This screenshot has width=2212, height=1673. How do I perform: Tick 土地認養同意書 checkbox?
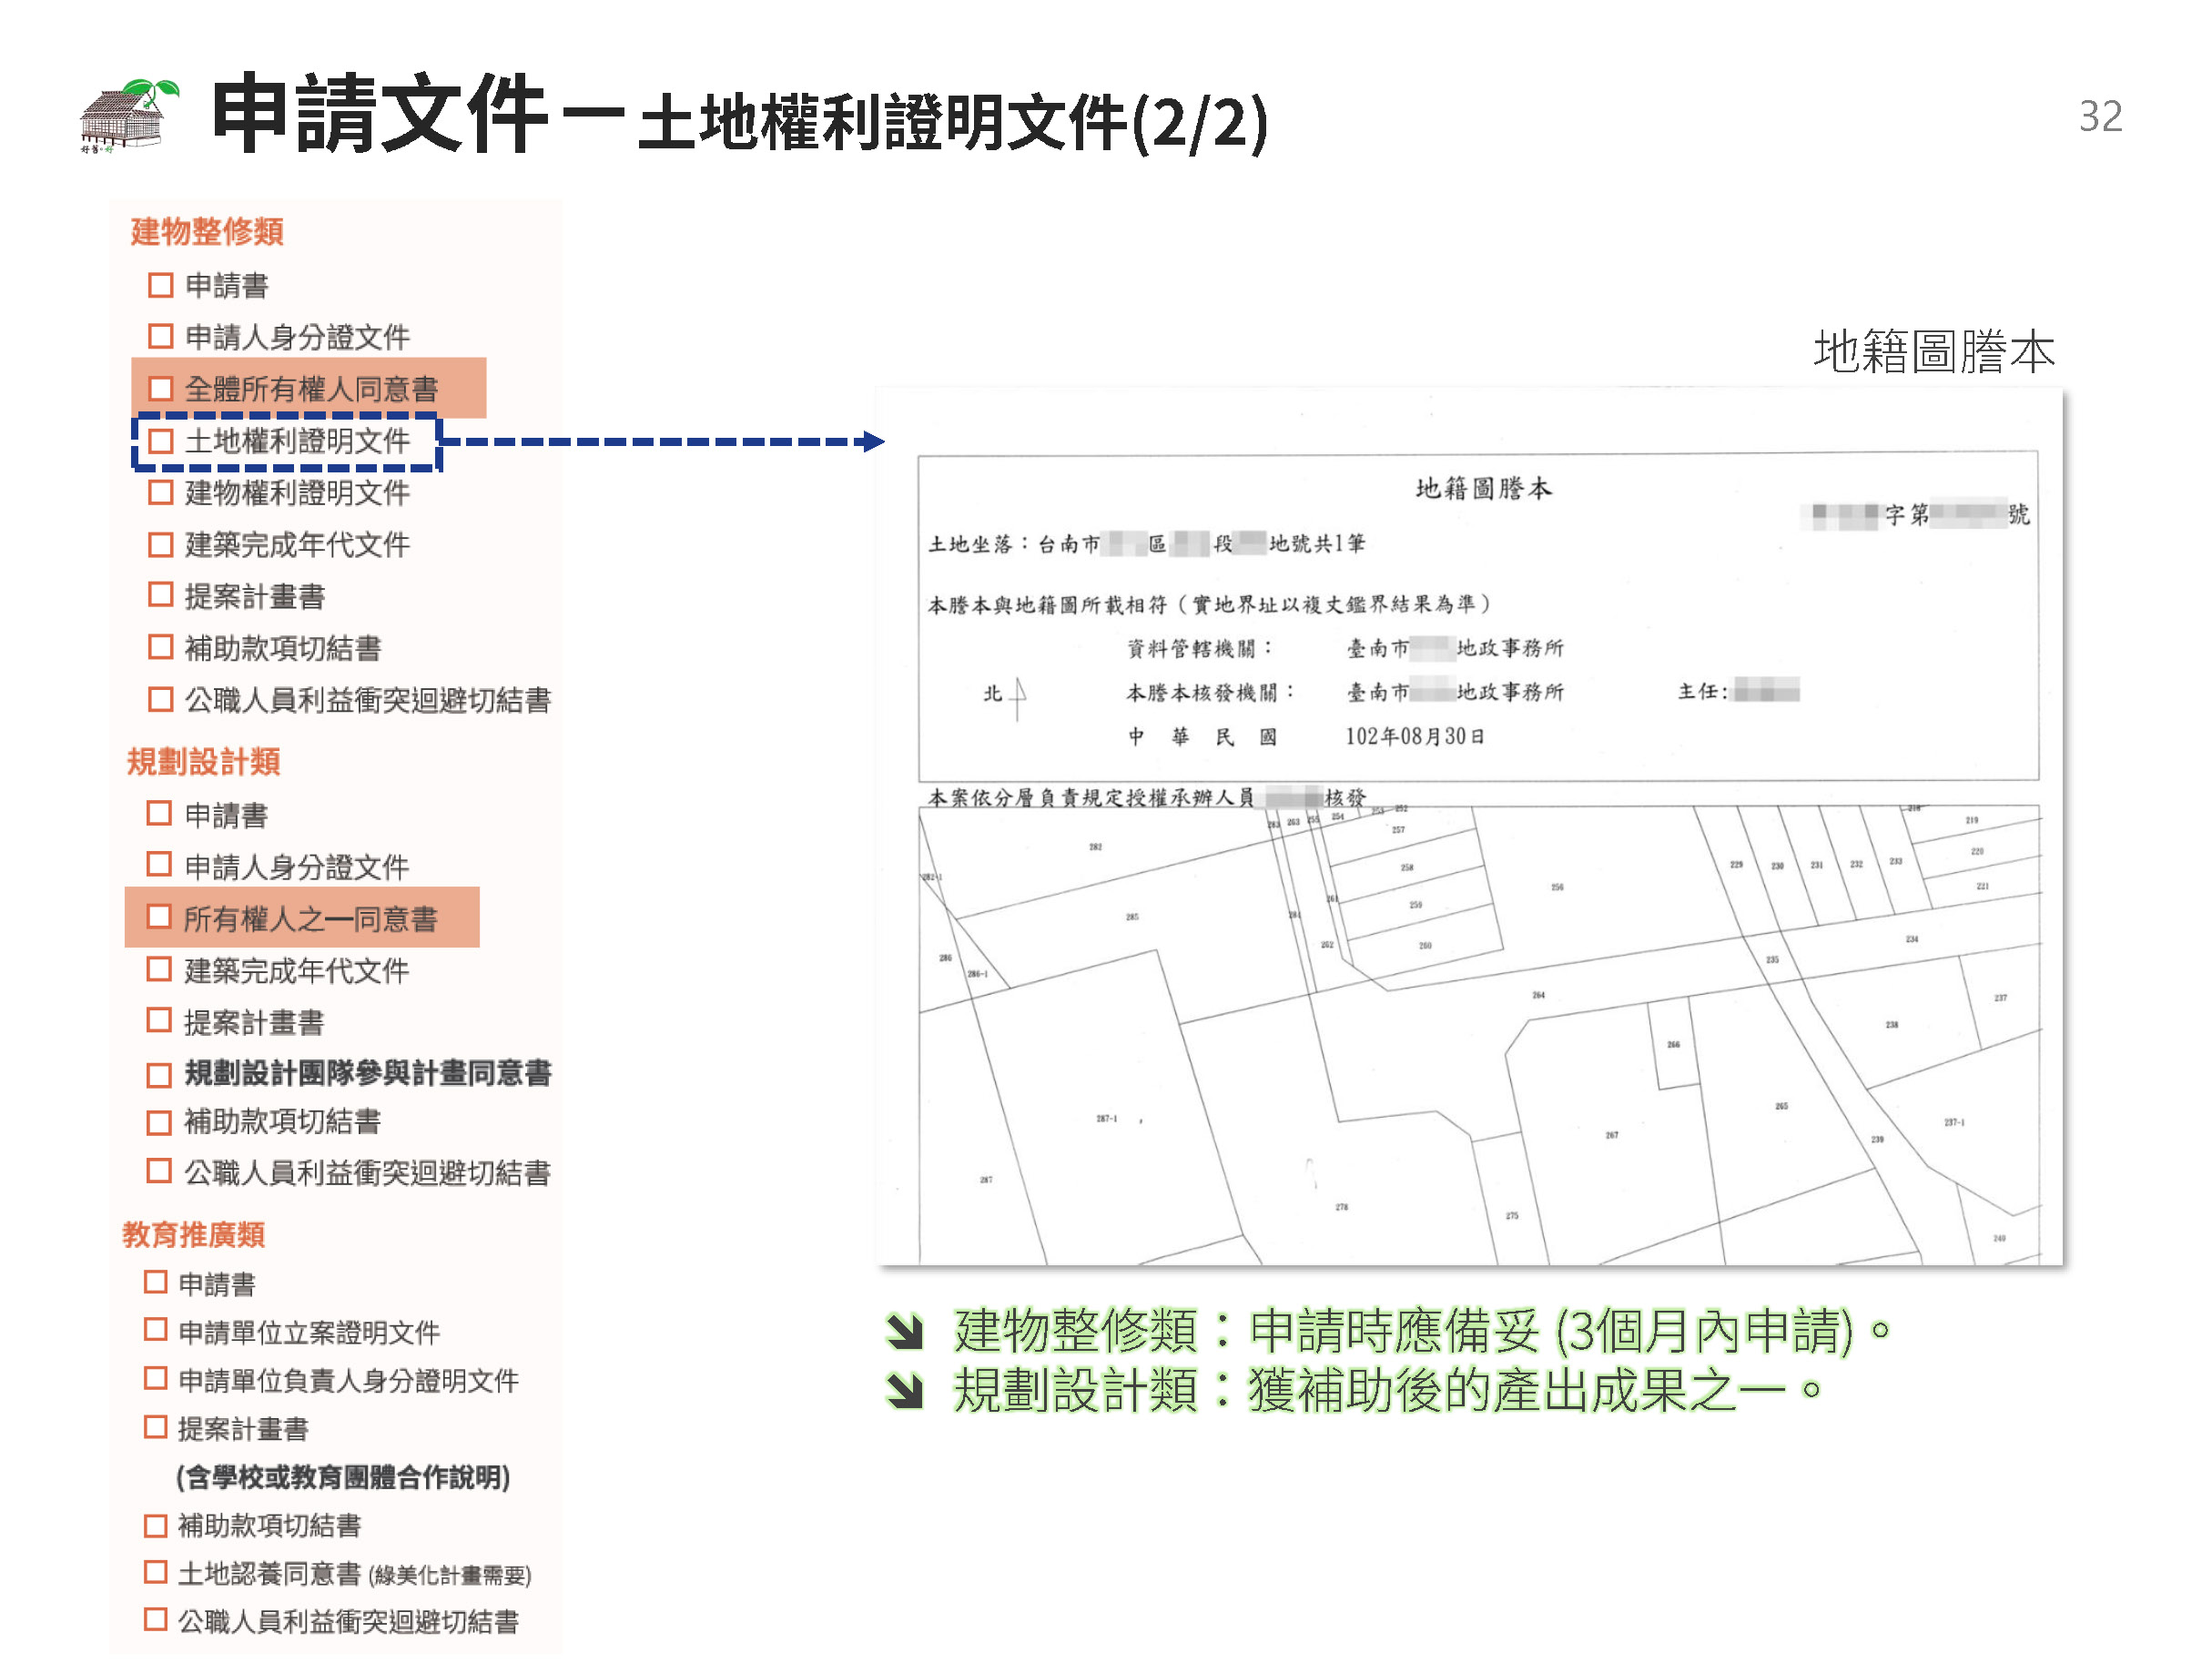(x=155, y=1572)
